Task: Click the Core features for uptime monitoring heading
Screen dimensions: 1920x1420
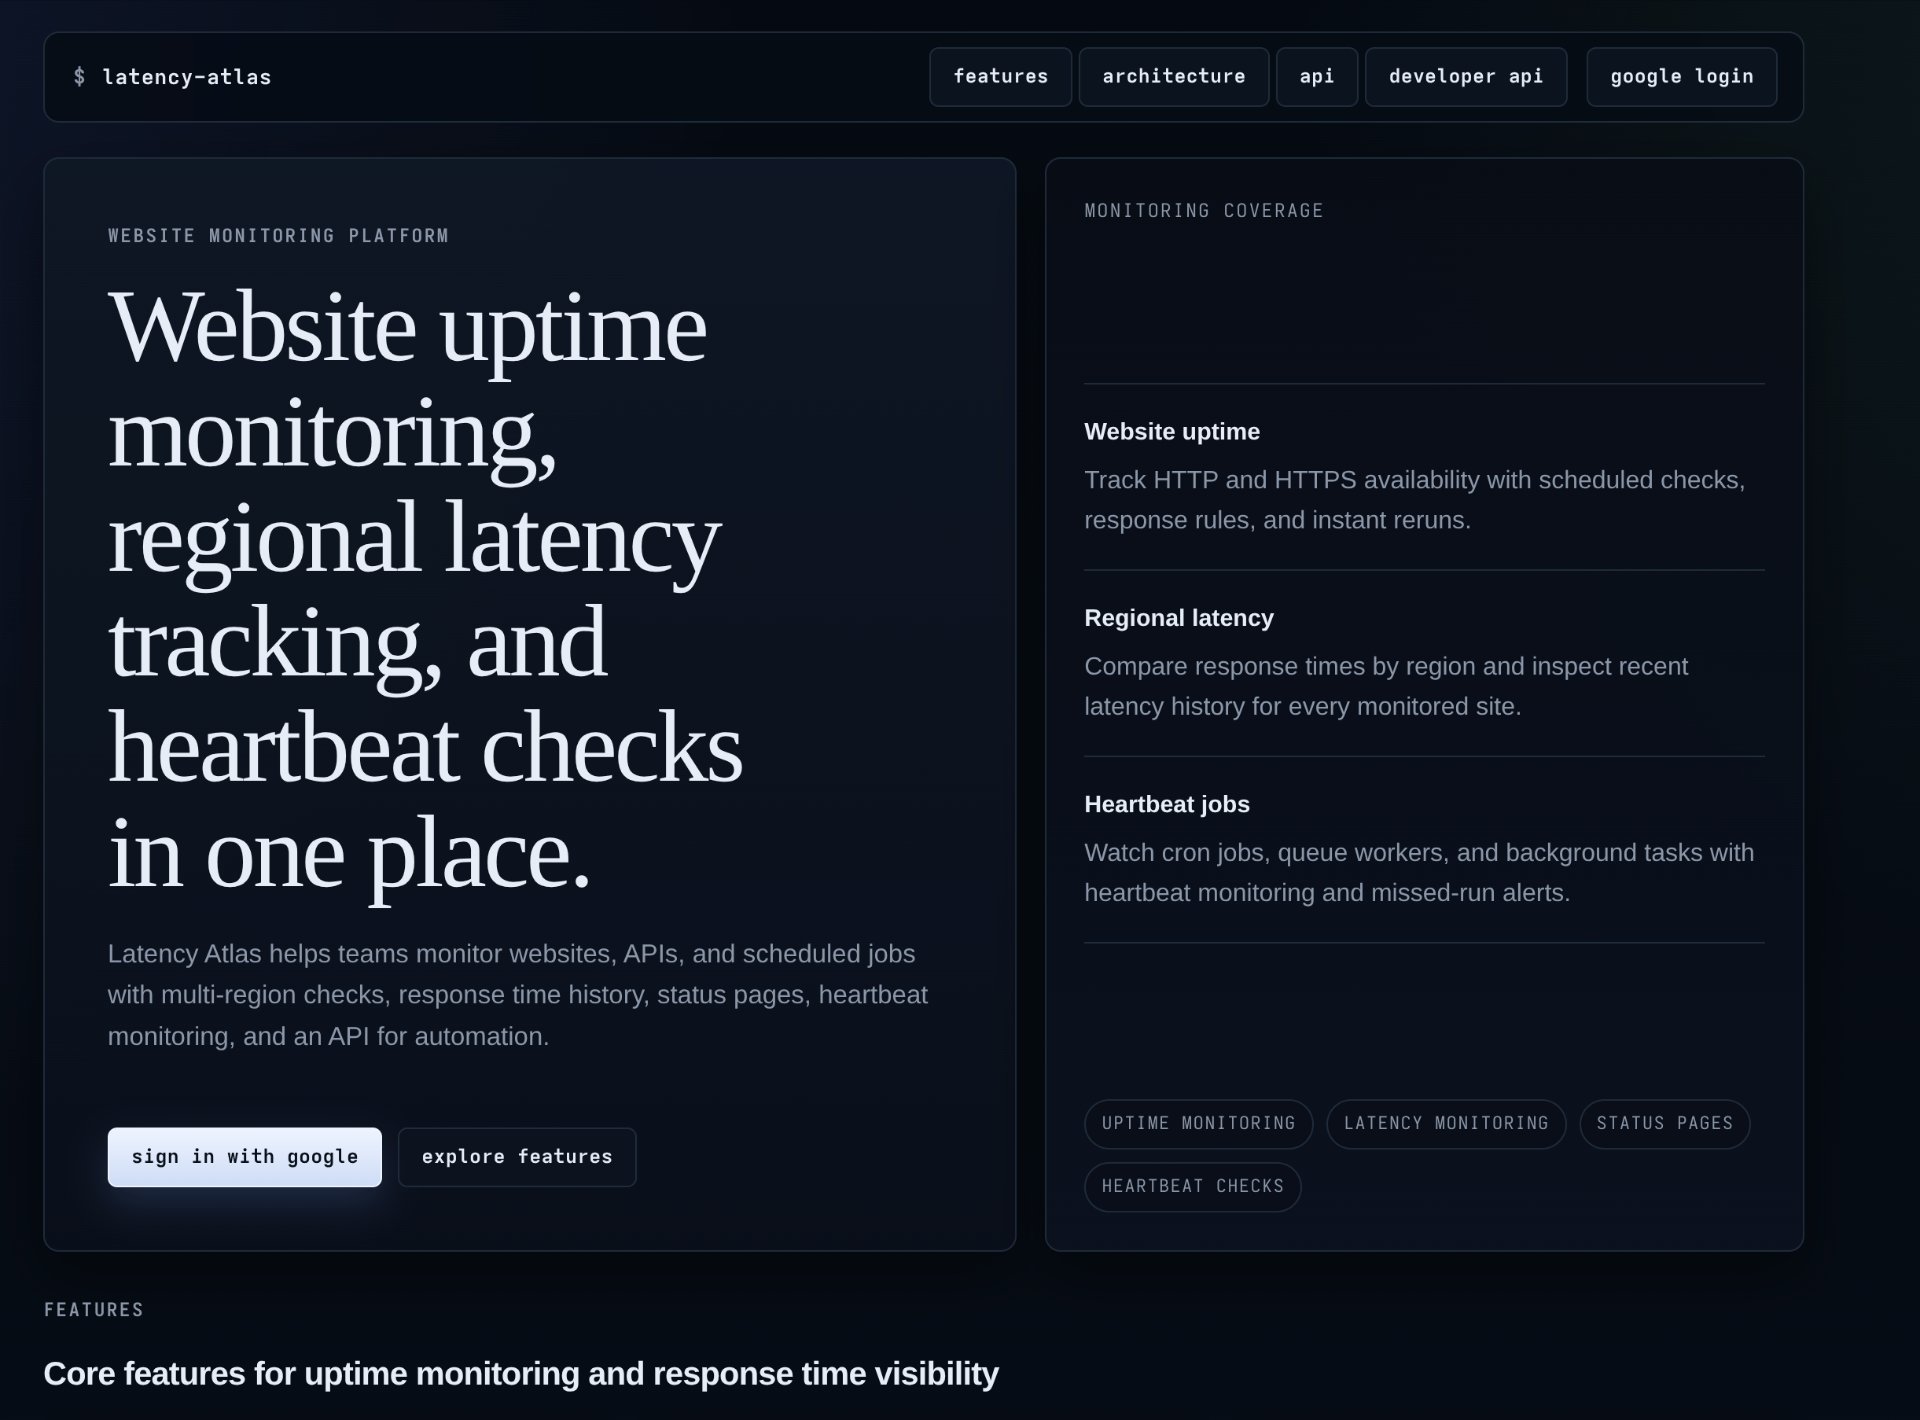Action: point(521,1374)
